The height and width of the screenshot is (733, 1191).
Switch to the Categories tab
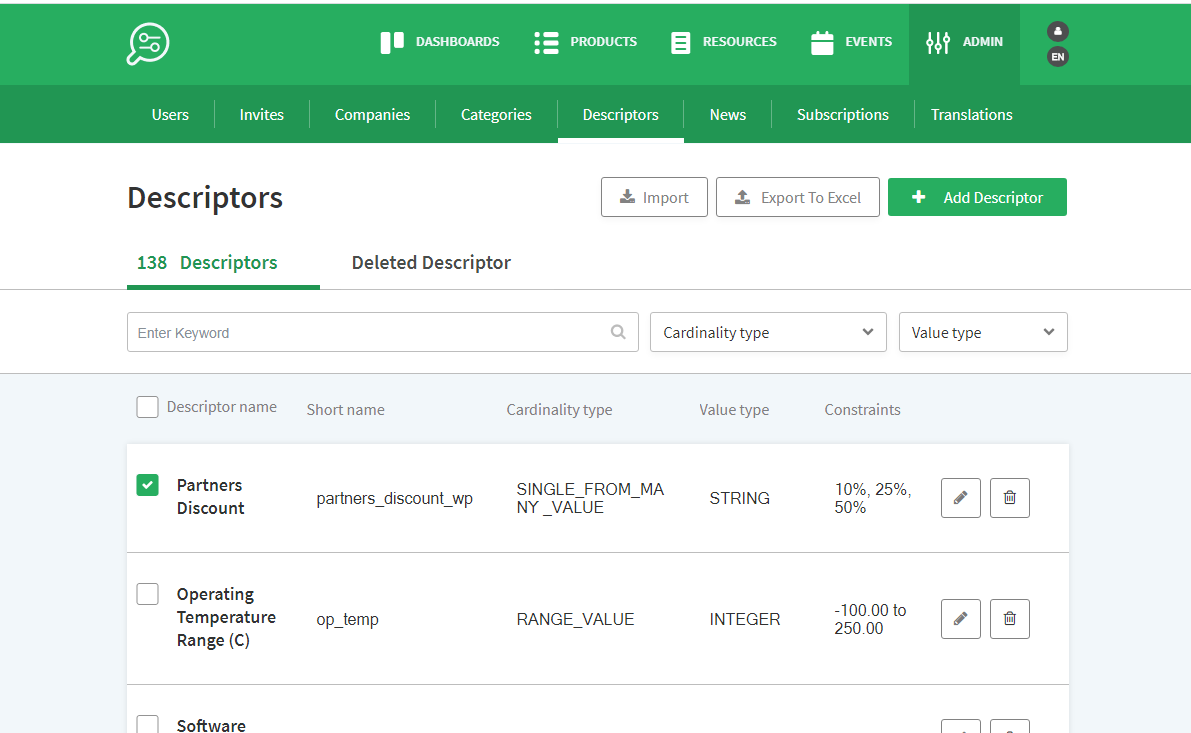click(496, 115)
